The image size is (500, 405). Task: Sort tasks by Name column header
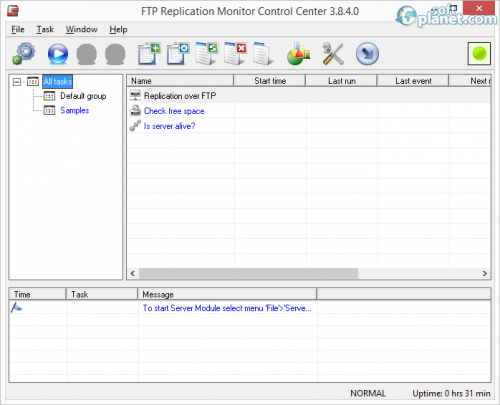click(x=180, y=81)
